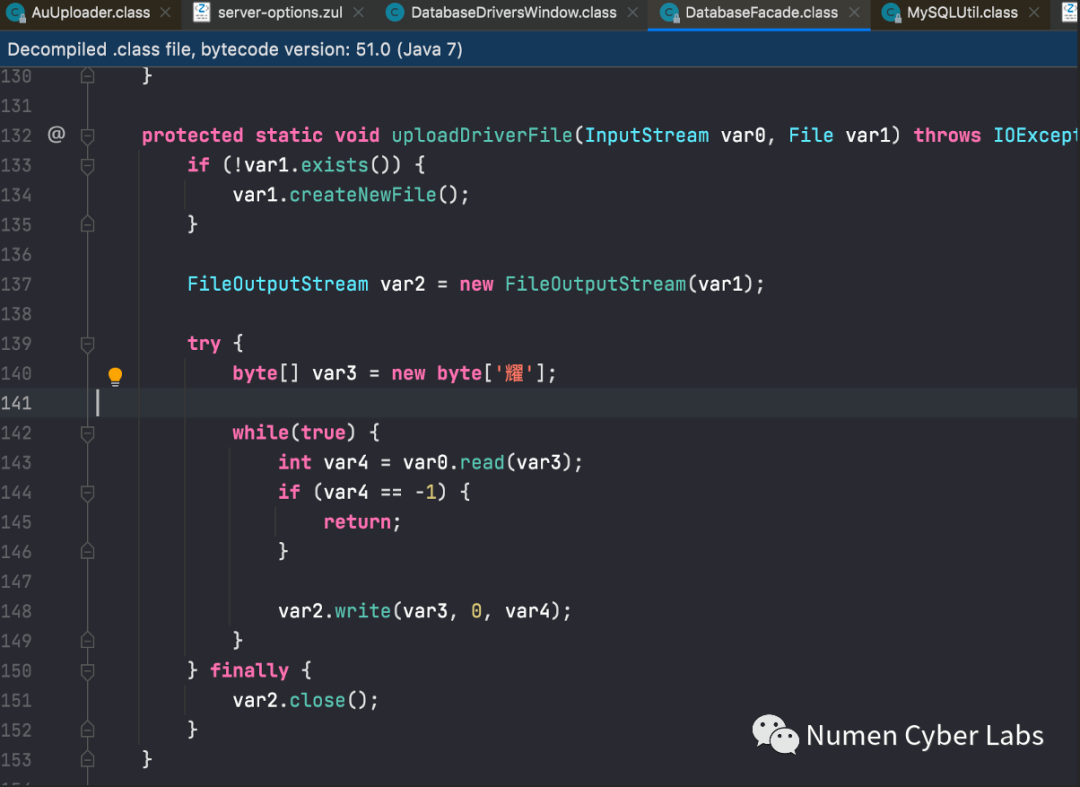Click the server-options.zul tab's file icon
This screenshot has height=787, width=1080.
[201, 13]
